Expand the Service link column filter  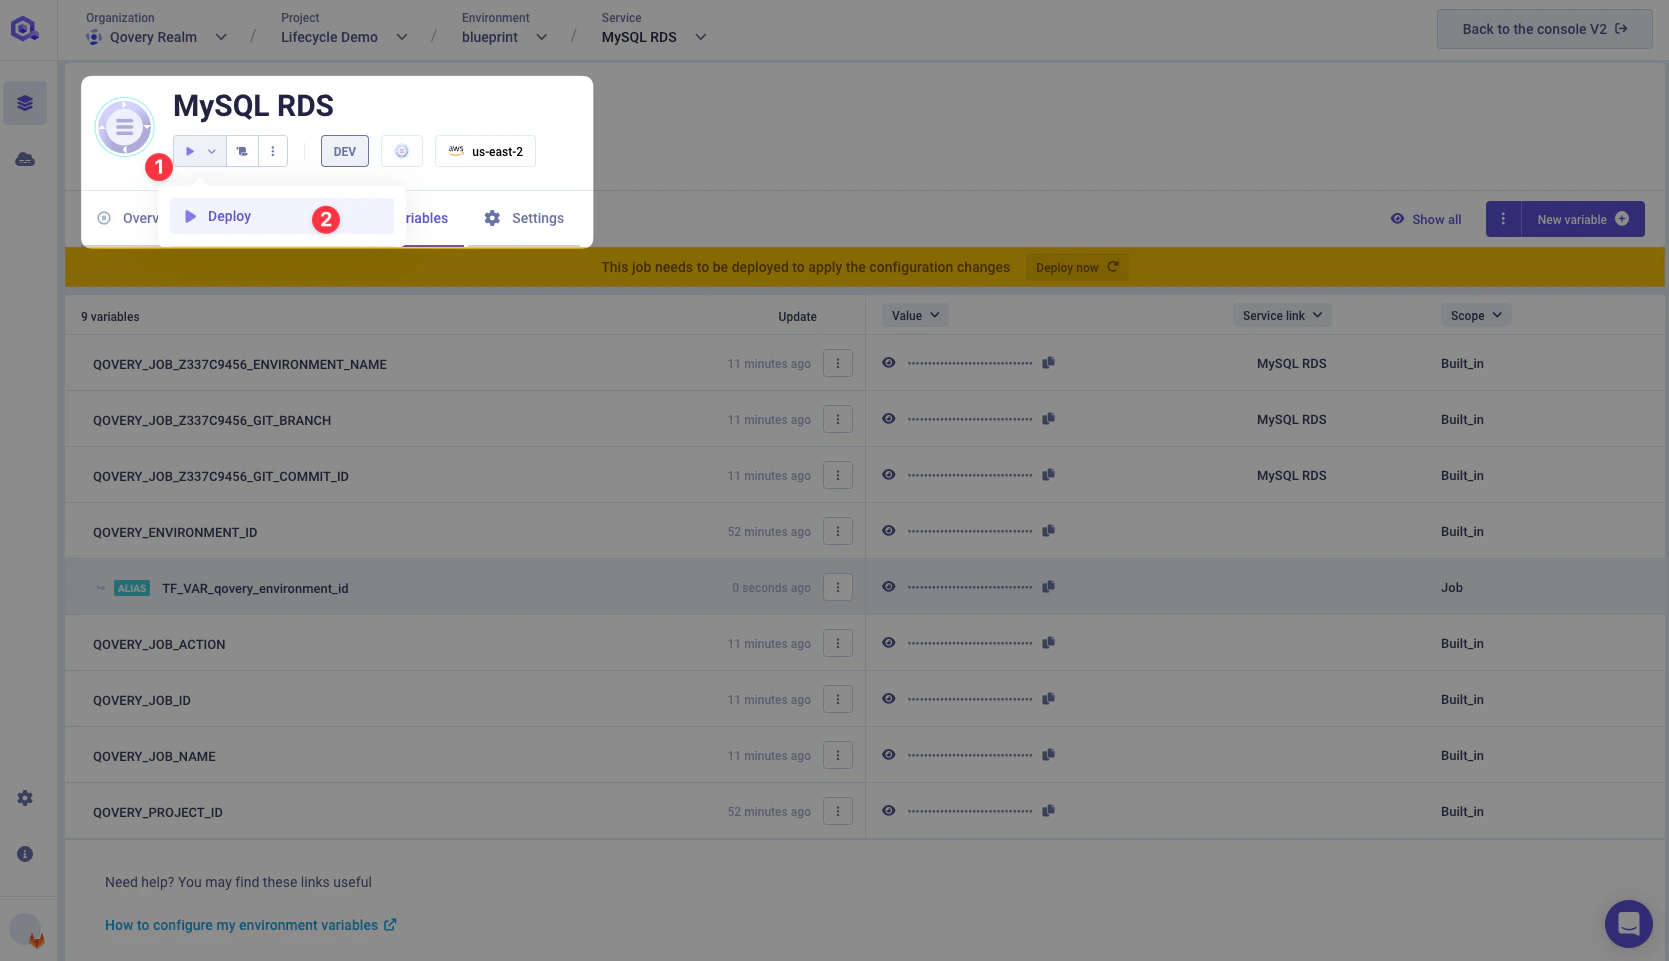[x=1282, y=315]
